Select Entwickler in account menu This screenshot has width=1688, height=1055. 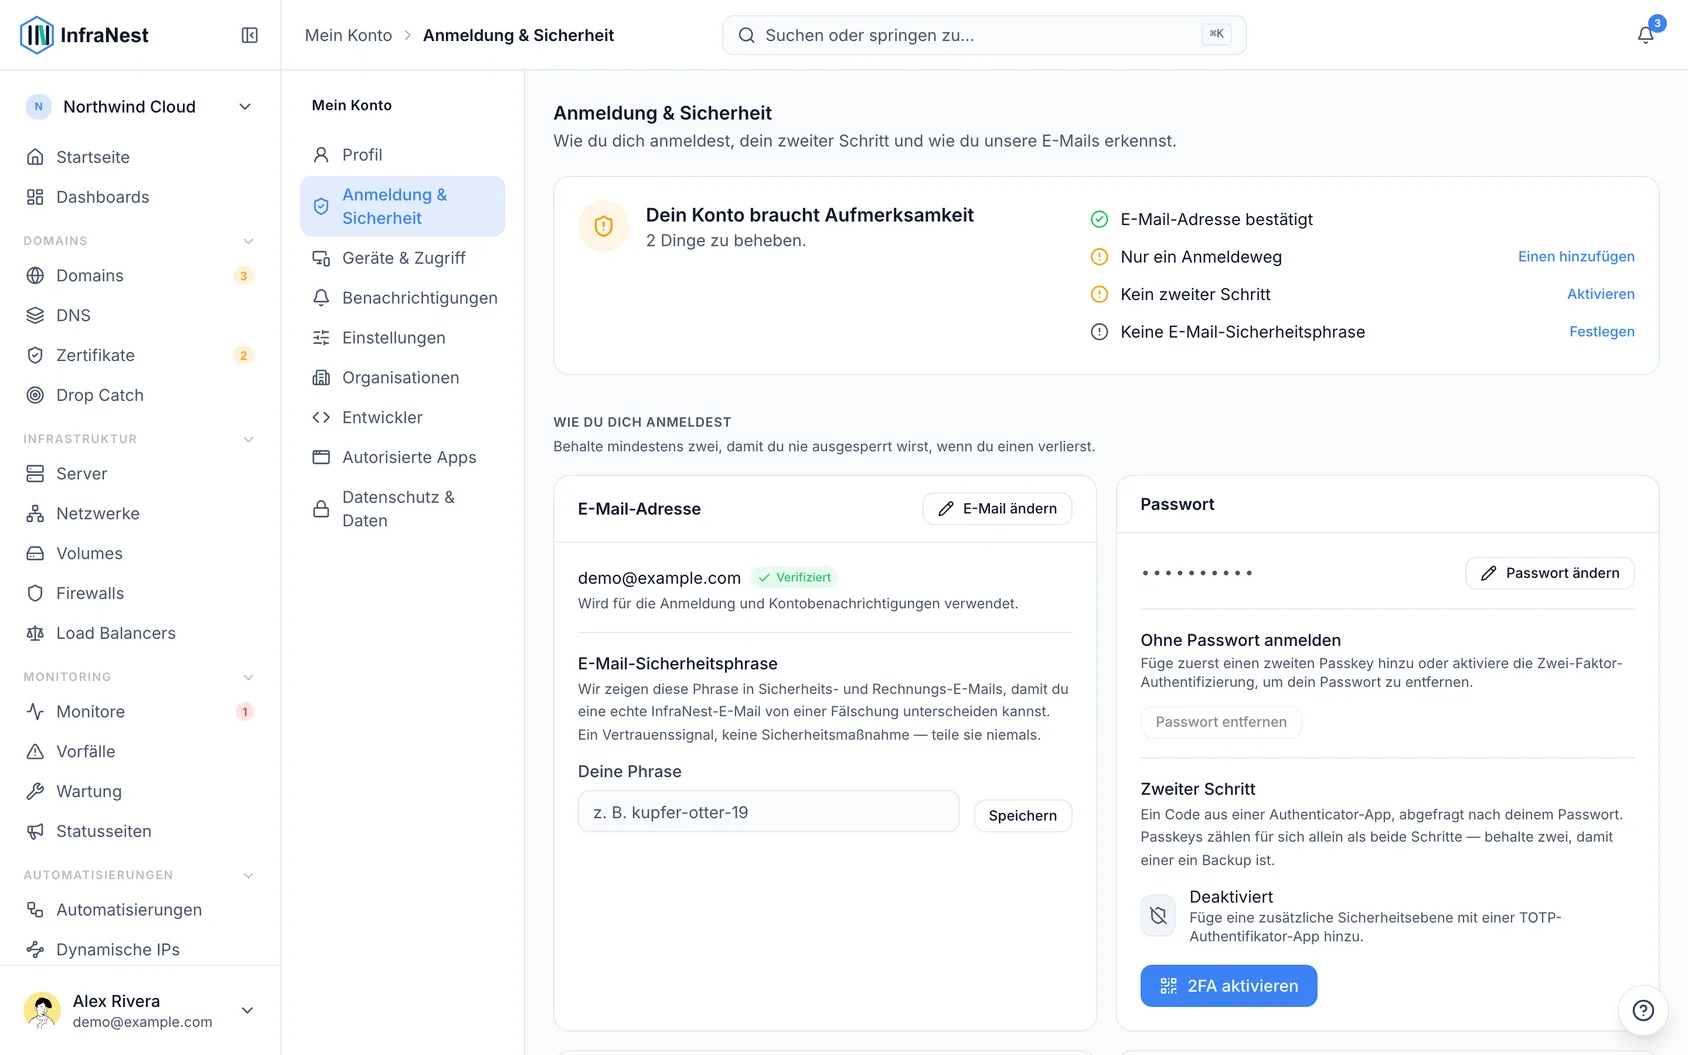click(402, 418)
